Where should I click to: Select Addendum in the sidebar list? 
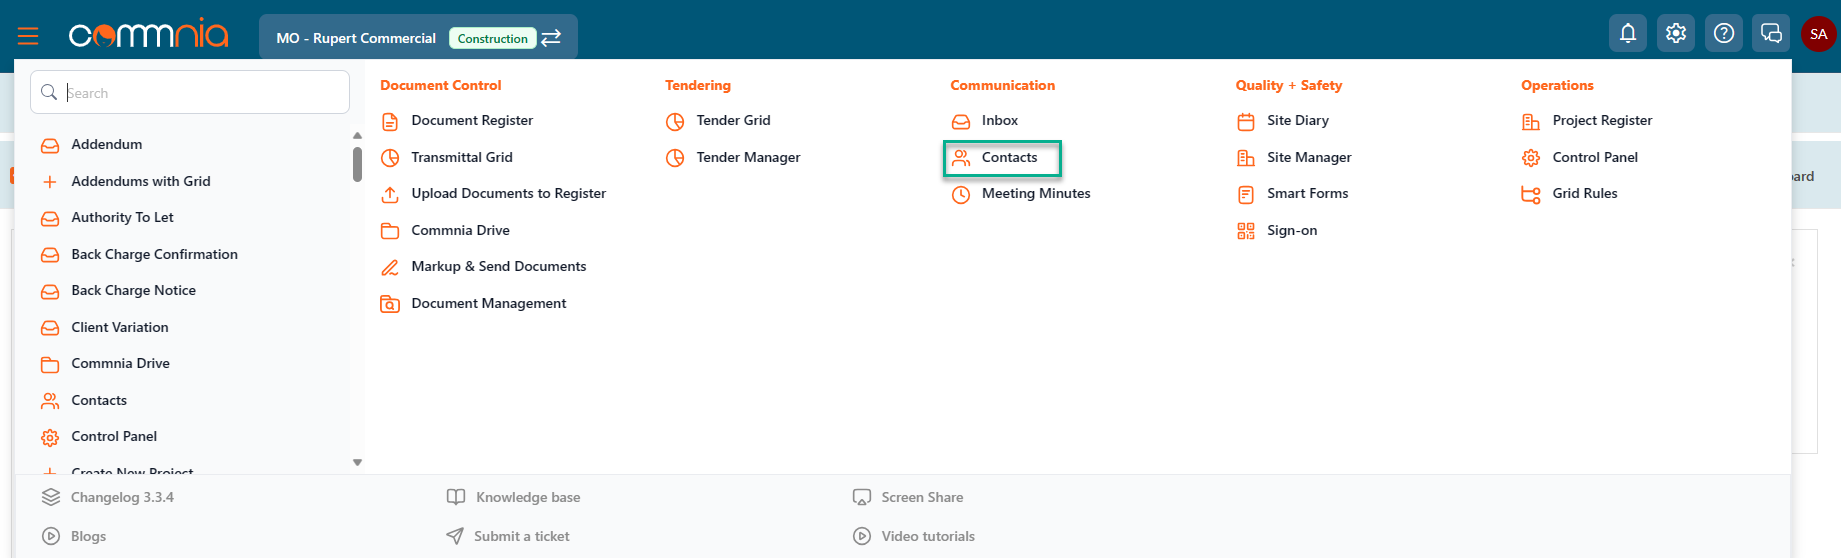(x=106, y=144)
